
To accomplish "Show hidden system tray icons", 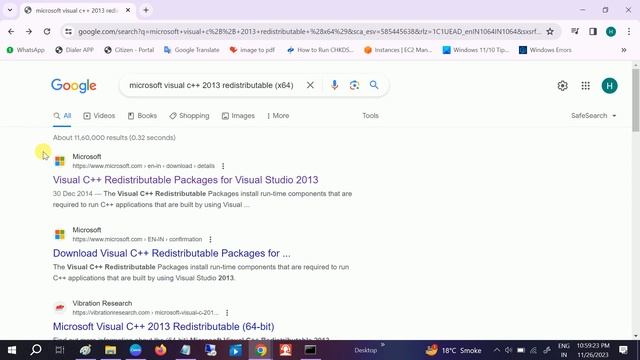I will 496,350.
